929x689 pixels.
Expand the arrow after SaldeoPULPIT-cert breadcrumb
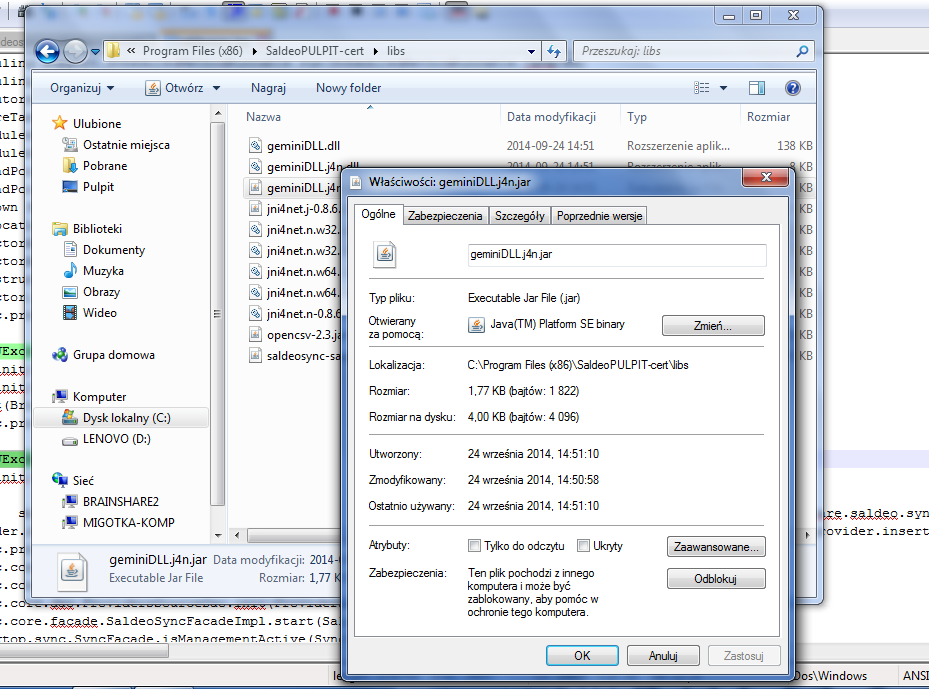point(376,52)
